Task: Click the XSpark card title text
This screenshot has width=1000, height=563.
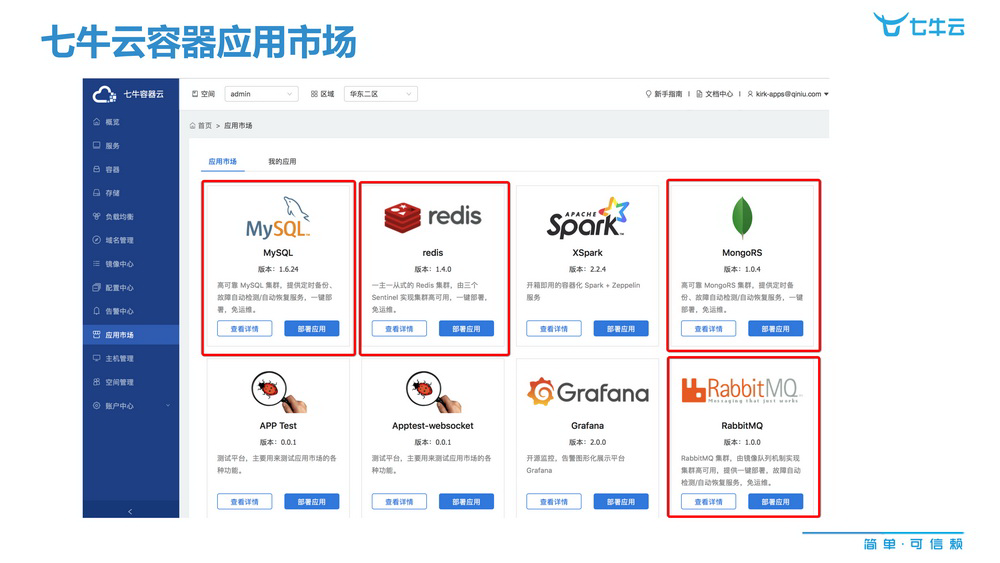Action: click(x=587, y=252)
